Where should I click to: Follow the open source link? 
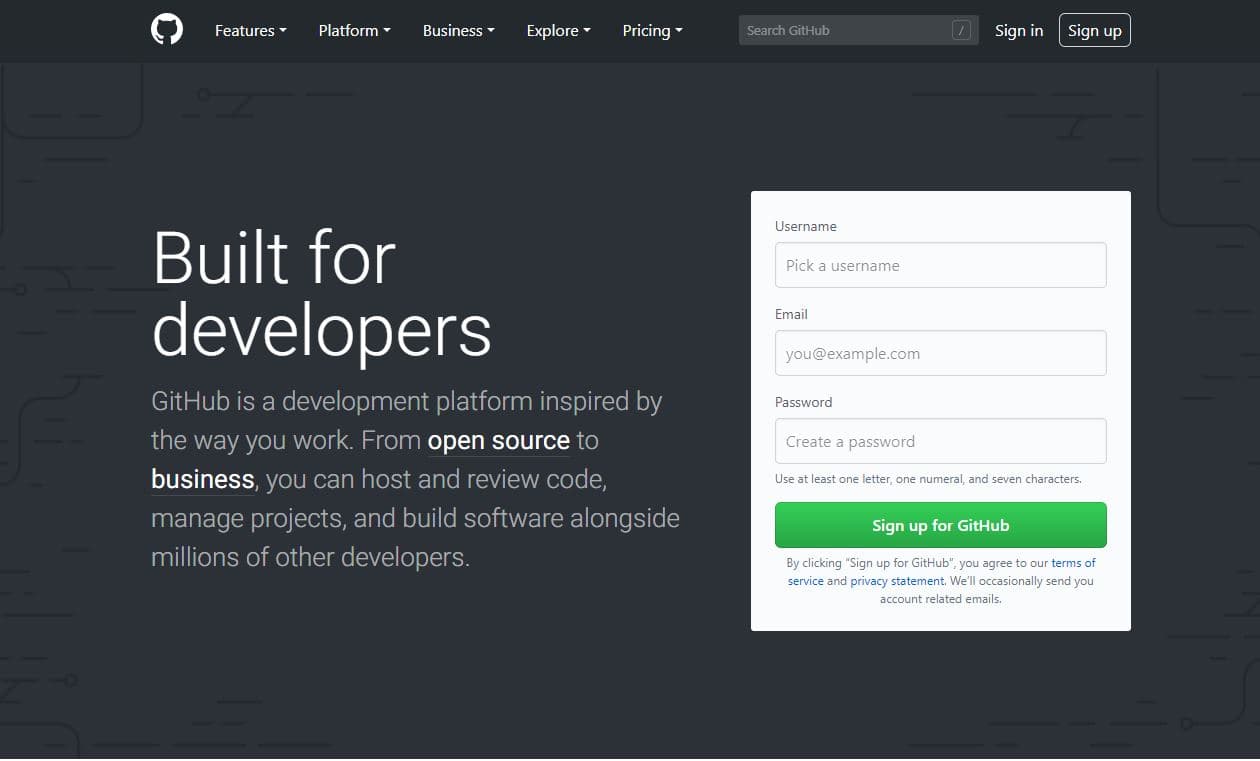tap(498, 440)
